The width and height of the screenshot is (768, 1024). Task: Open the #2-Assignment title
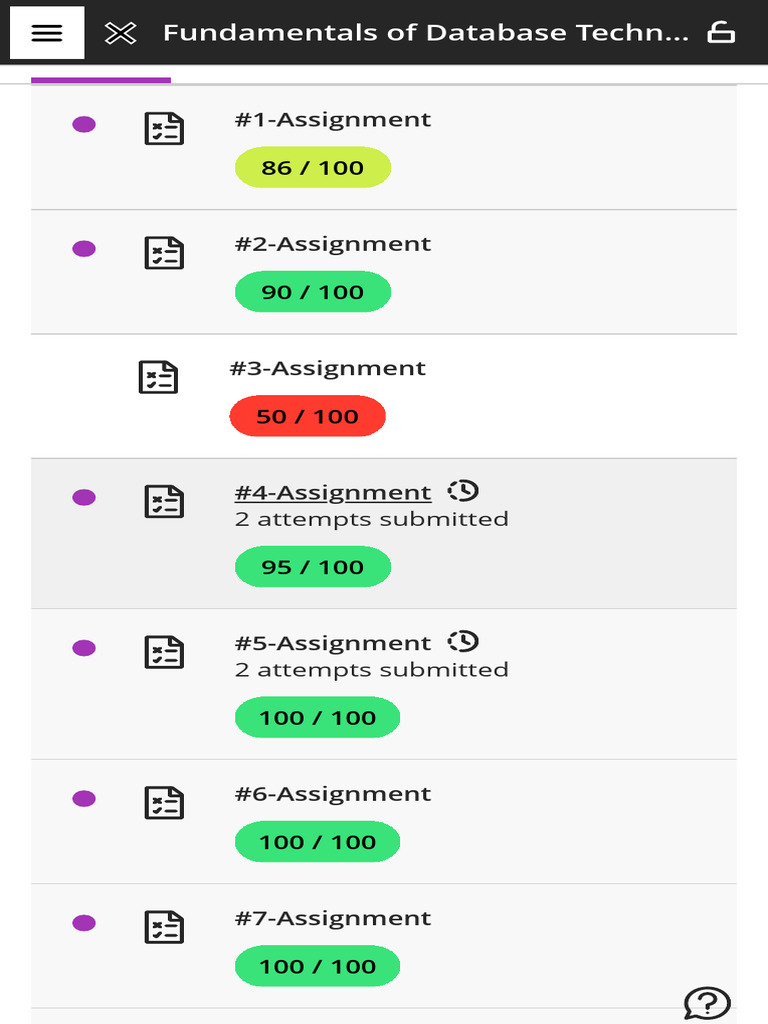click(x=333, y=244)
